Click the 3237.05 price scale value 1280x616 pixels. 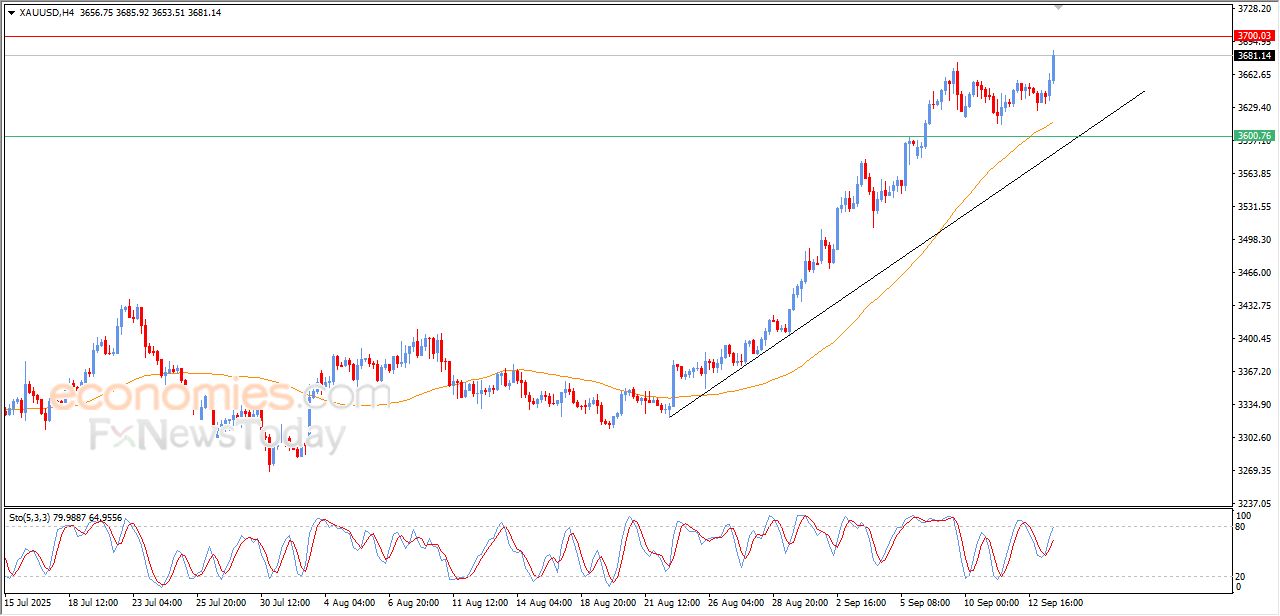coord(1253,503)
